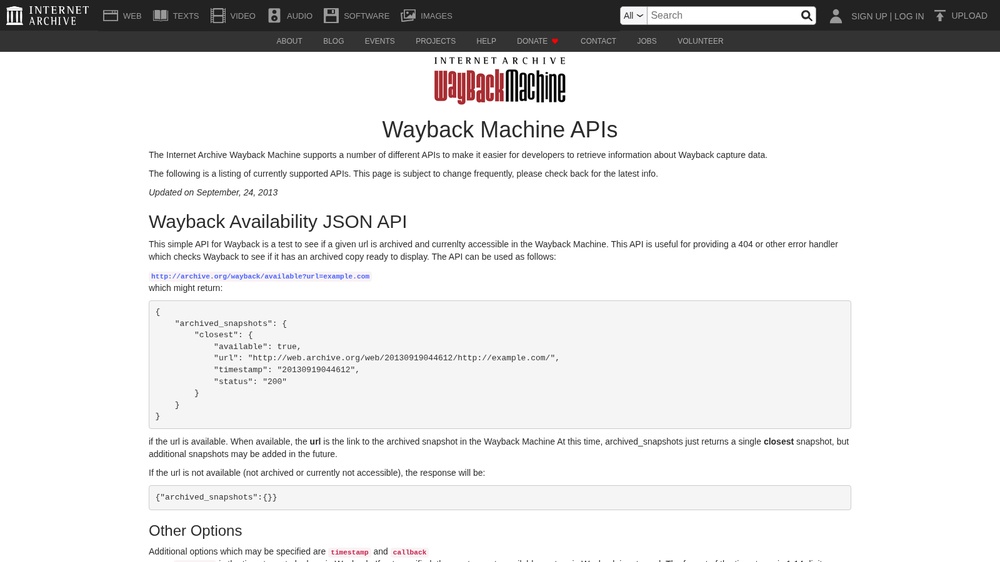Click the Wayback Availability JSON API heading
The width and height of the screenshot is (1000, 562).
tap(277, 221)
